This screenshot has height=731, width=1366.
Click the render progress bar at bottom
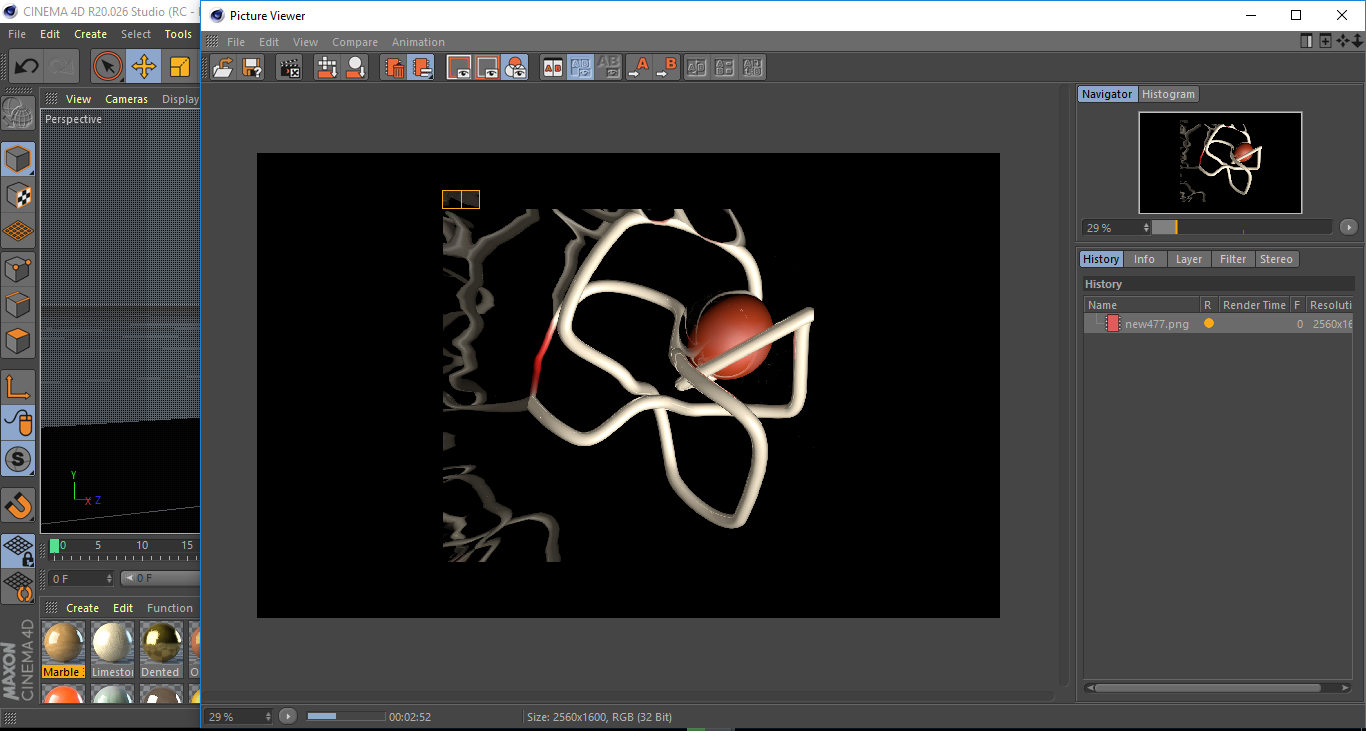(x=345, y=716)
